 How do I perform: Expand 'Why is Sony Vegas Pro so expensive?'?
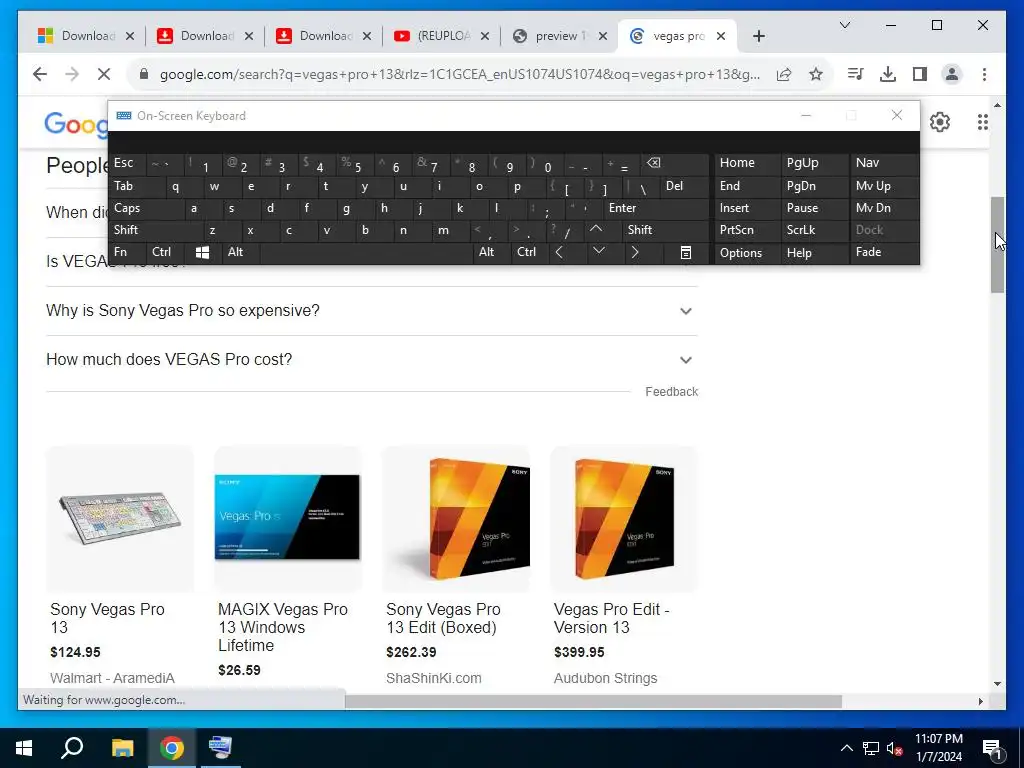tap(372, 311)
